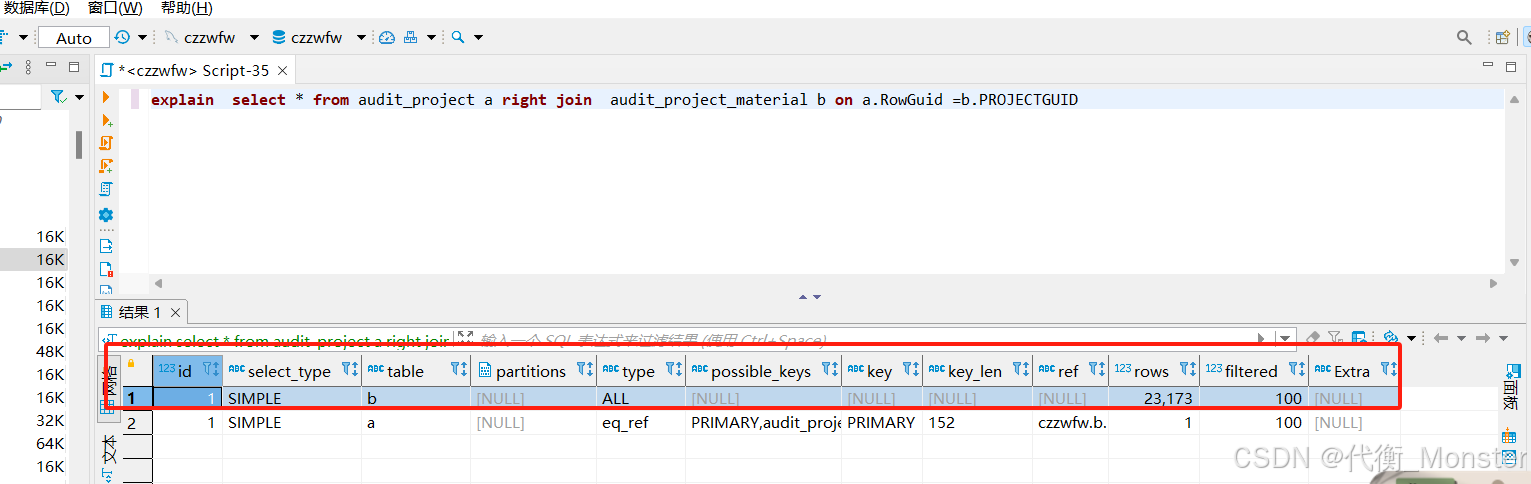The height and width of the screenshot is (484, 1531).
Task: Click the filter sort icon on the select_type column
Action: click(x=349, y=370)
